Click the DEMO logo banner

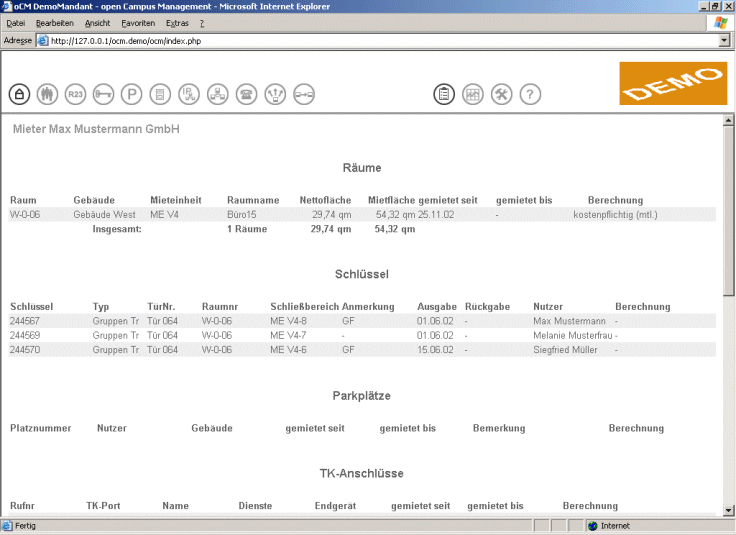pyautogui.click(x=672, y=84)
